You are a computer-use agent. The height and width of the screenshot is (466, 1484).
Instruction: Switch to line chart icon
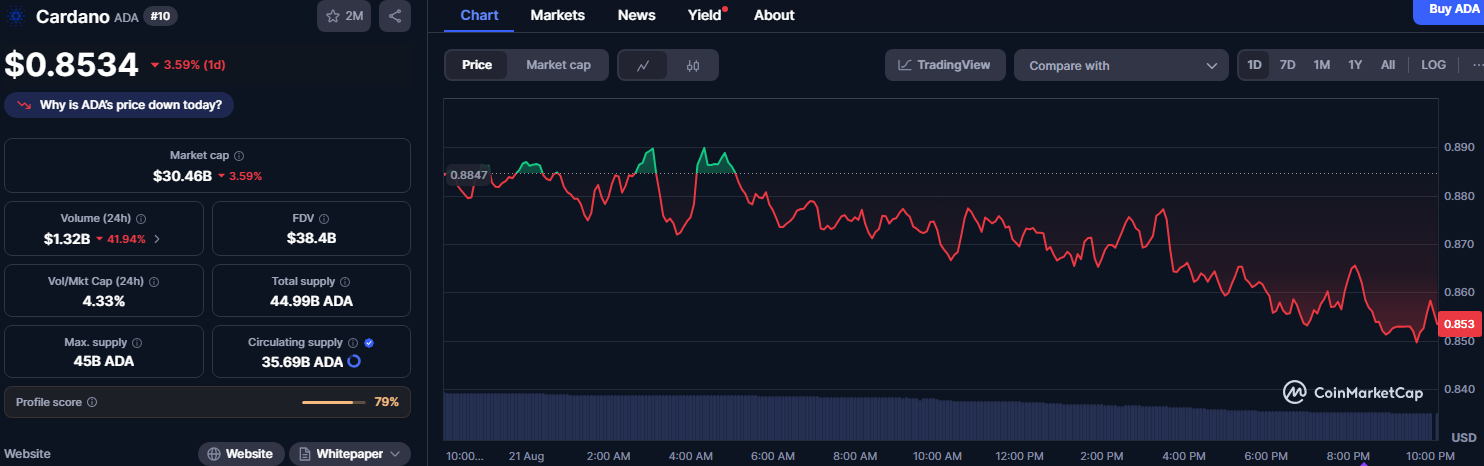(x=643, y=66)
